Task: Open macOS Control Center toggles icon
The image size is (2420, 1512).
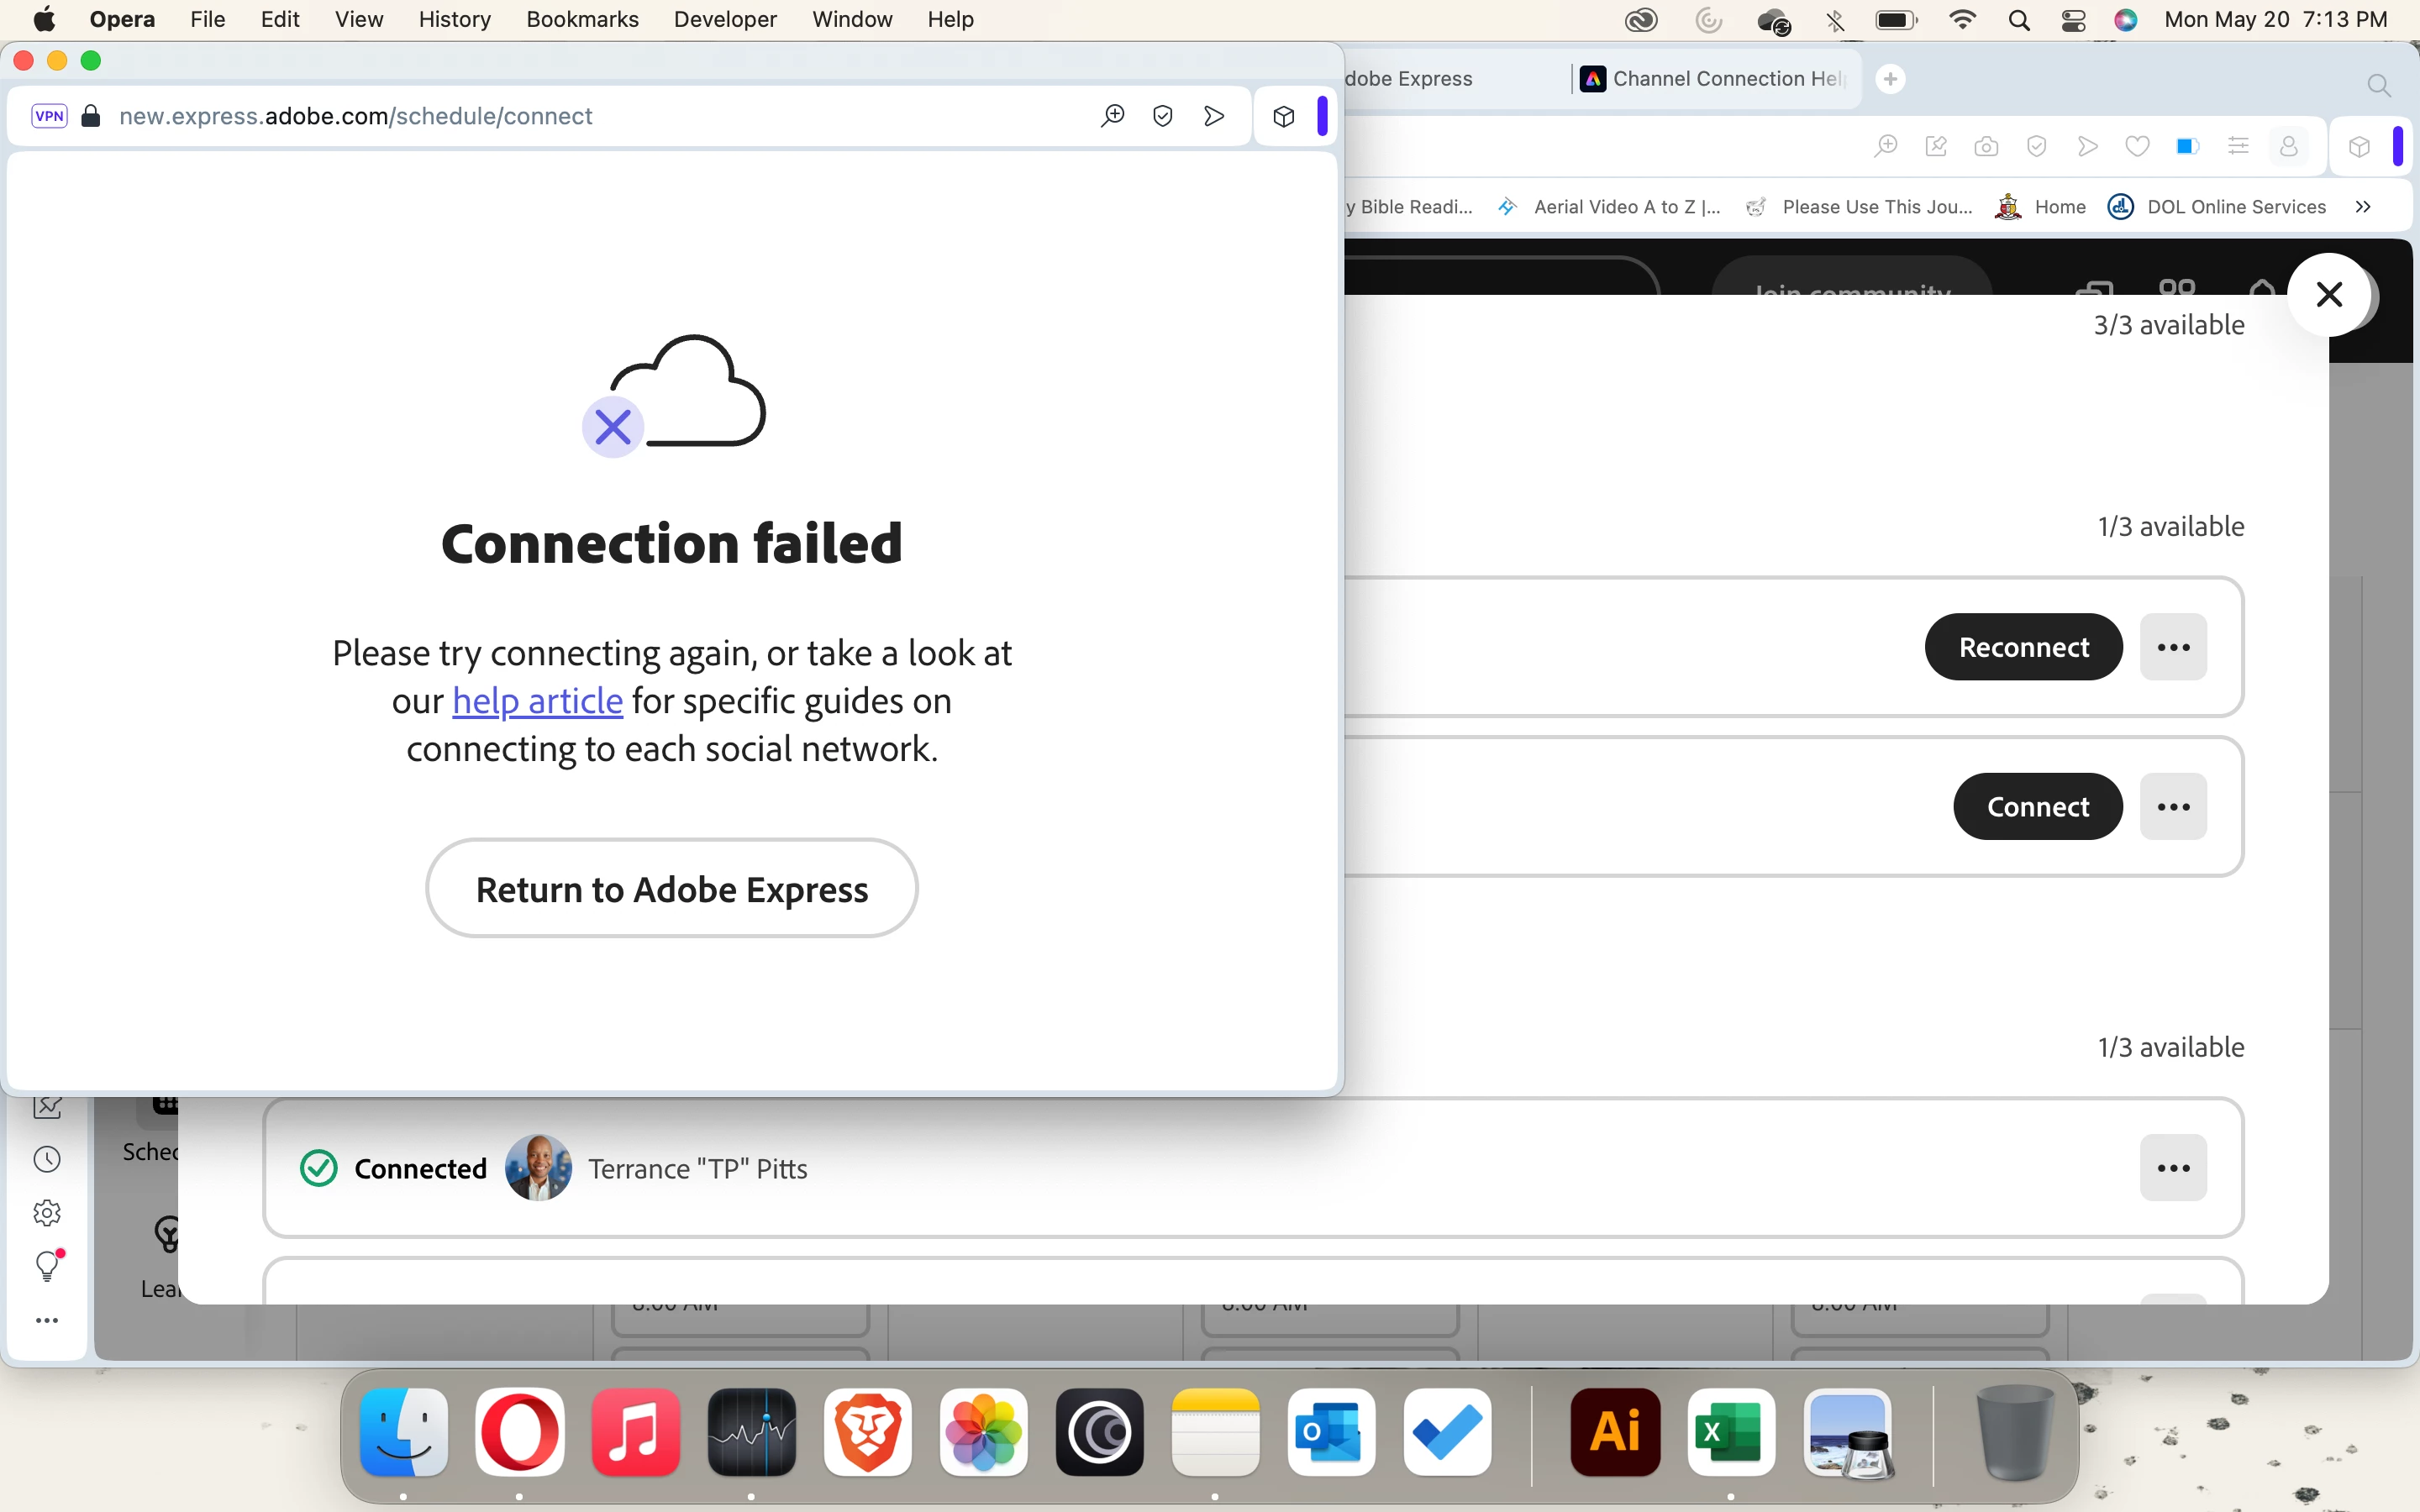Action: (x=2073, y=20)
